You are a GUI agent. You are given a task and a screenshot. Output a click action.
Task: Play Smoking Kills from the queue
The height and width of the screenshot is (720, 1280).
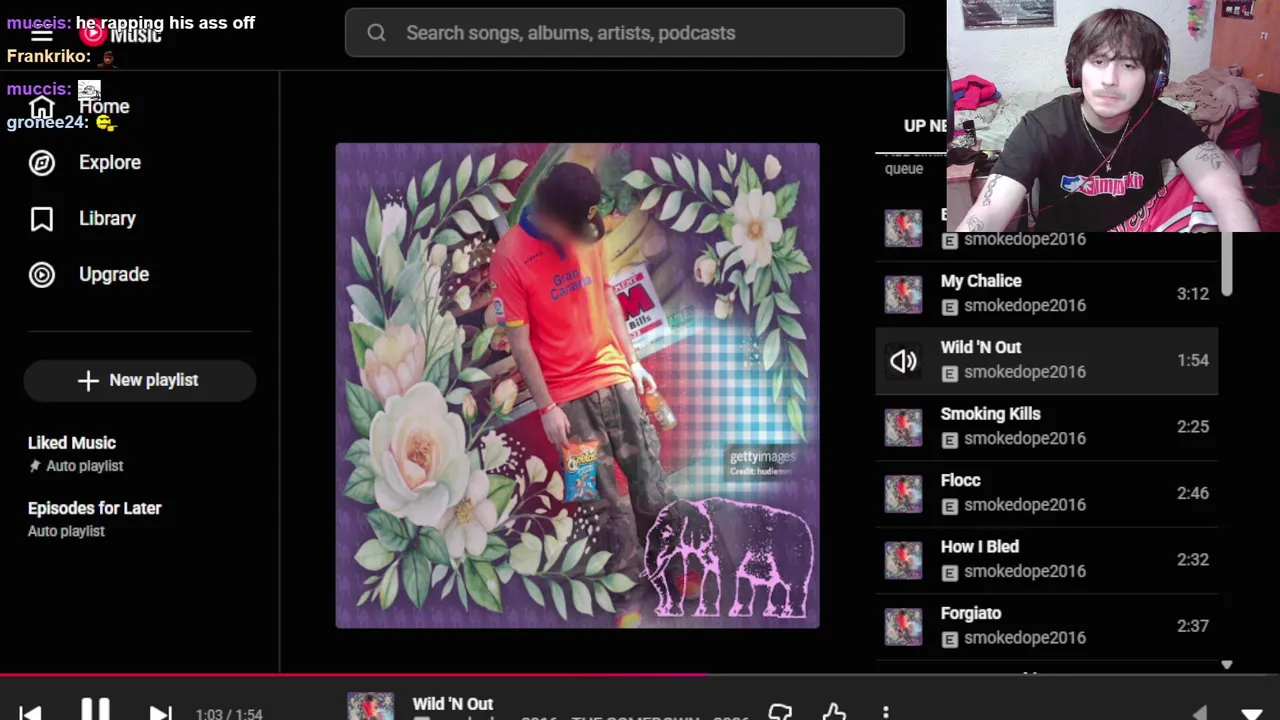click(x=1046, y=427)
